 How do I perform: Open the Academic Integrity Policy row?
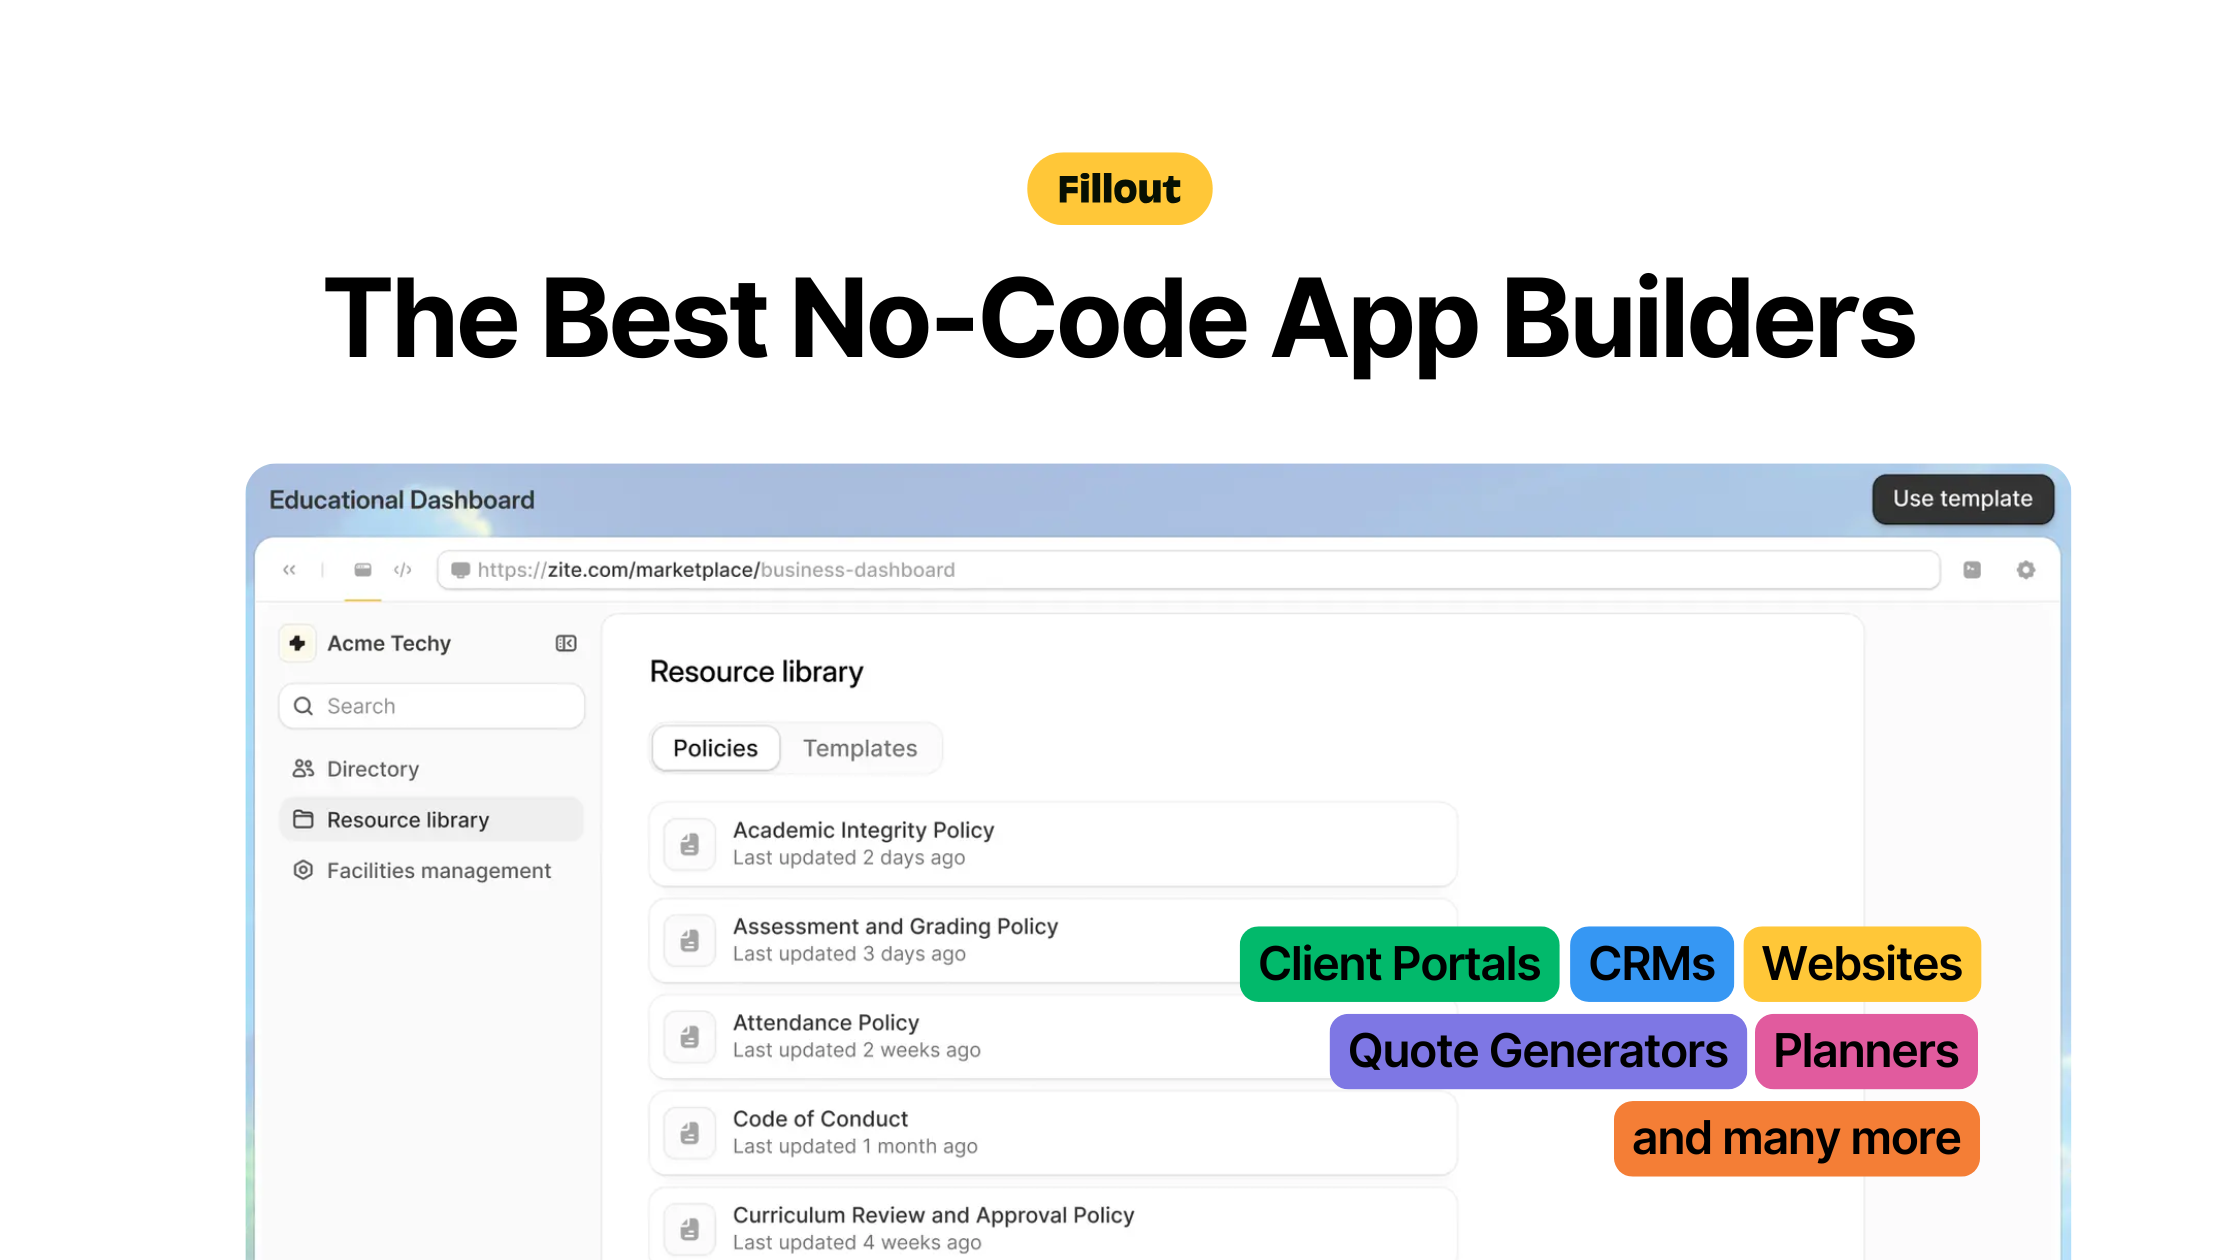[x=1053, y=844]
